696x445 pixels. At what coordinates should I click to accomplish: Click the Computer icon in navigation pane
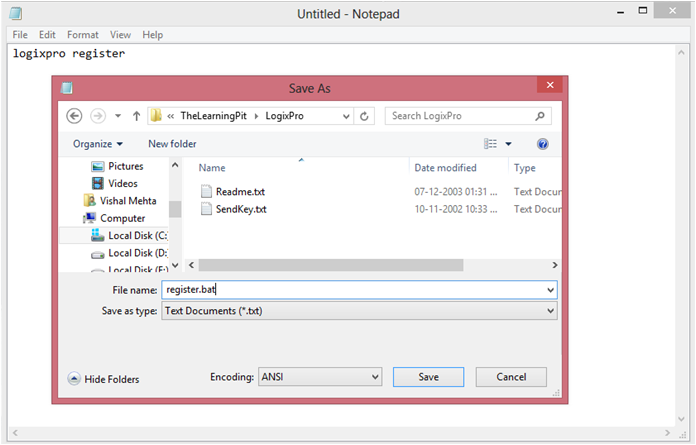[90, 218]
